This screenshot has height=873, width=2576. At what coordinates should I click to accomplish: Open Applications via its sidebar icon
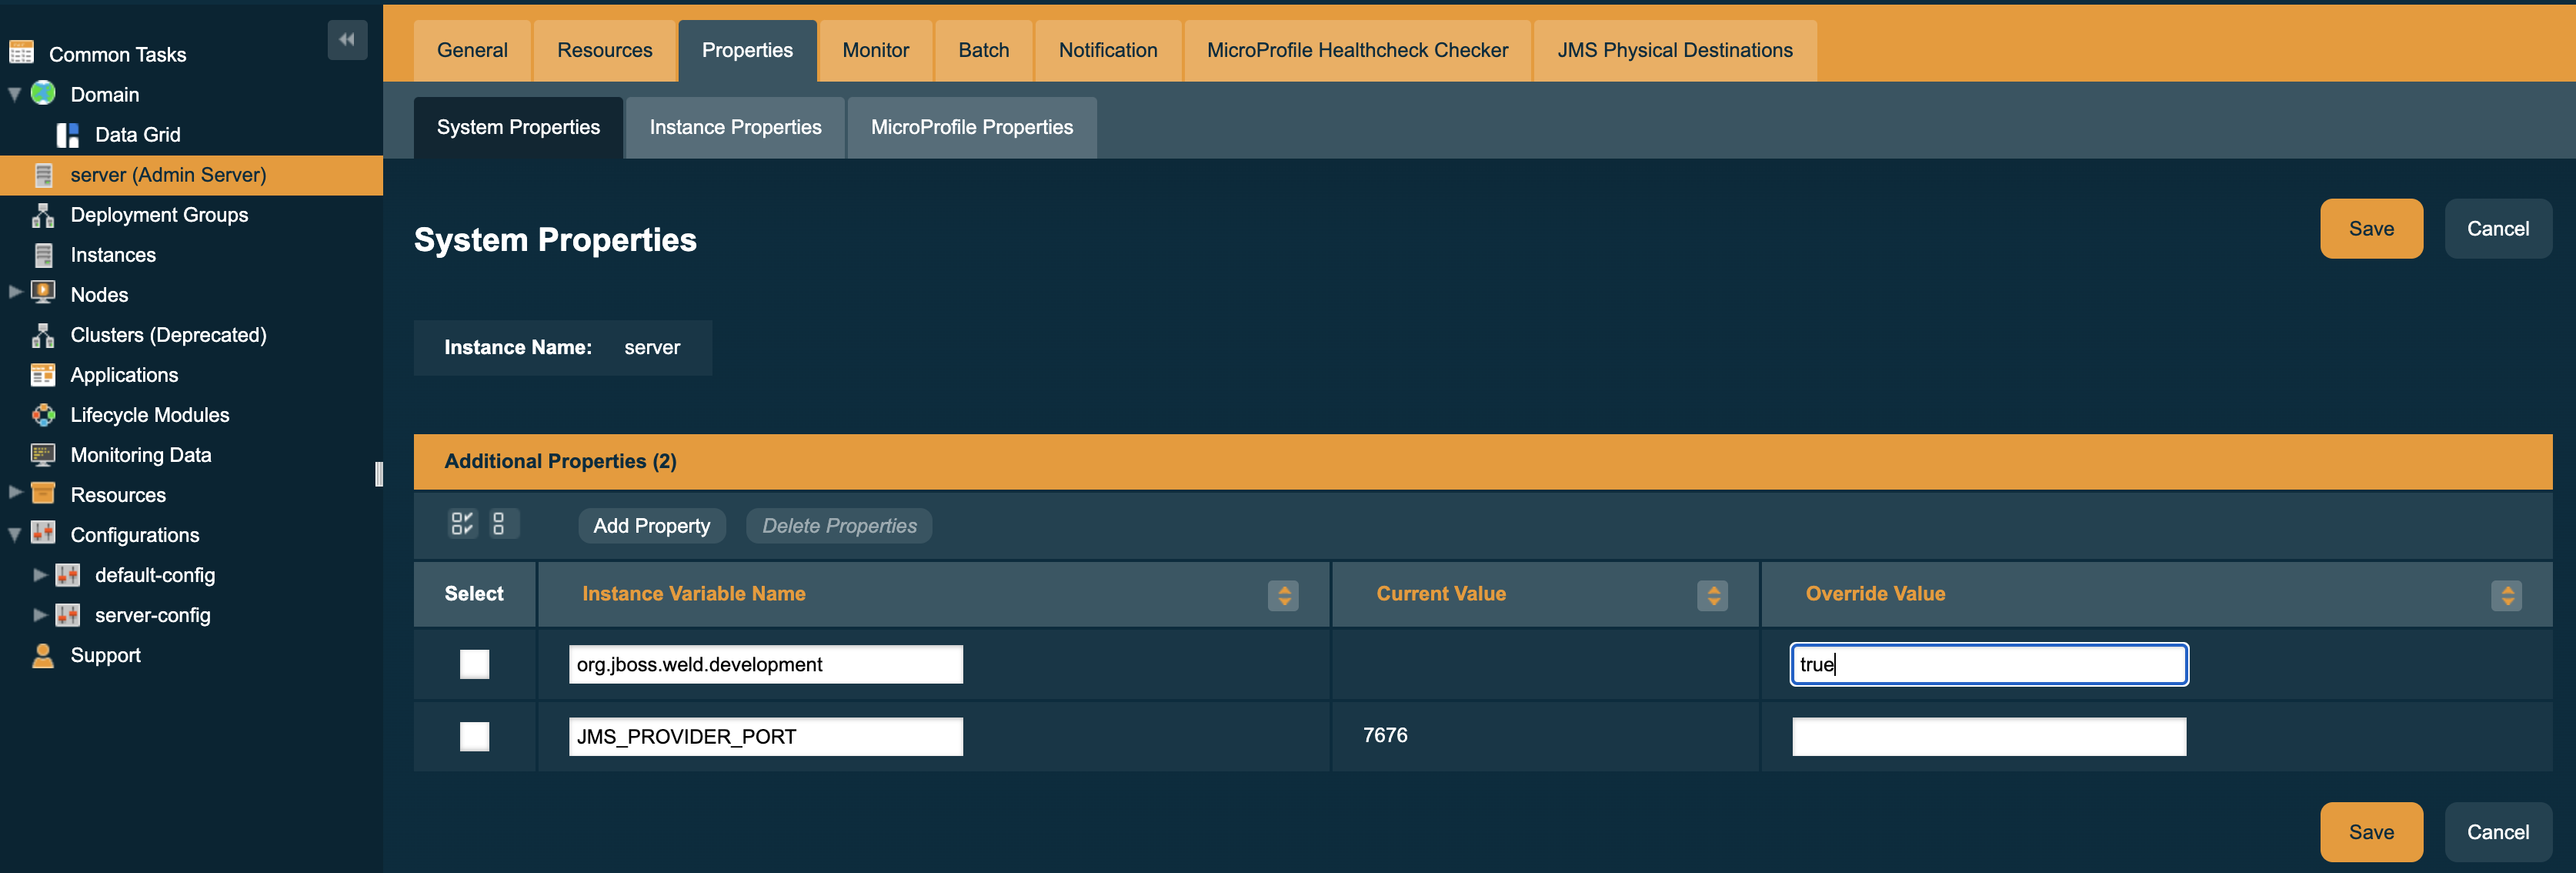42,374
